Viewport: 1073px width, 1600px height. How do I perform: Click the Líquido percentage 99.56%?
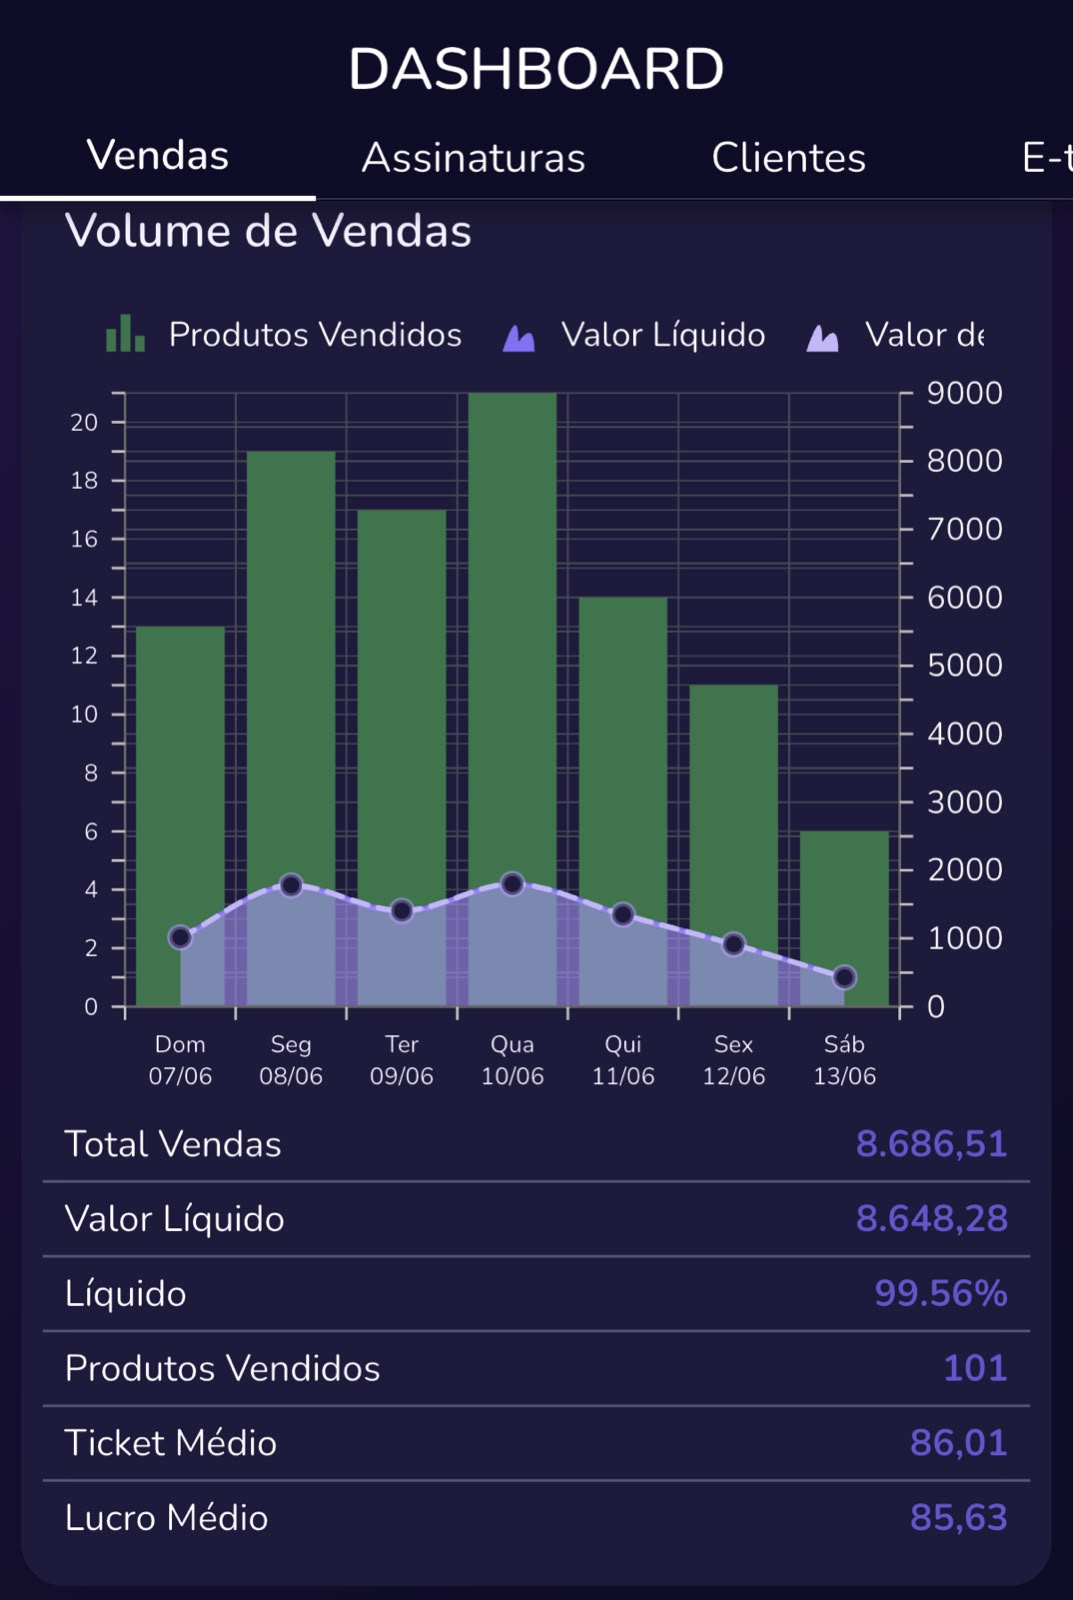click(x=940, y=1293)
